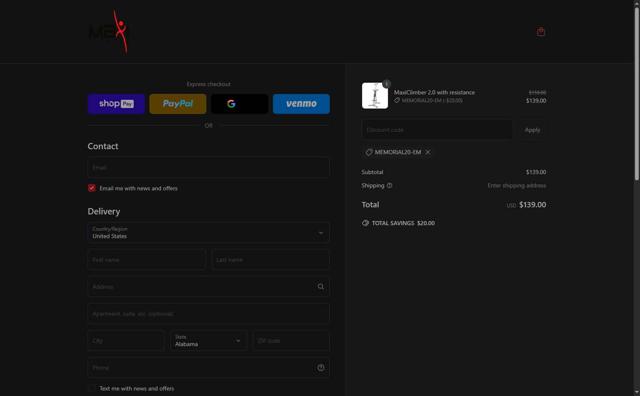Click the Express checkout heading
The width and height of the screenshot is (640, 396).
(209, 84)
